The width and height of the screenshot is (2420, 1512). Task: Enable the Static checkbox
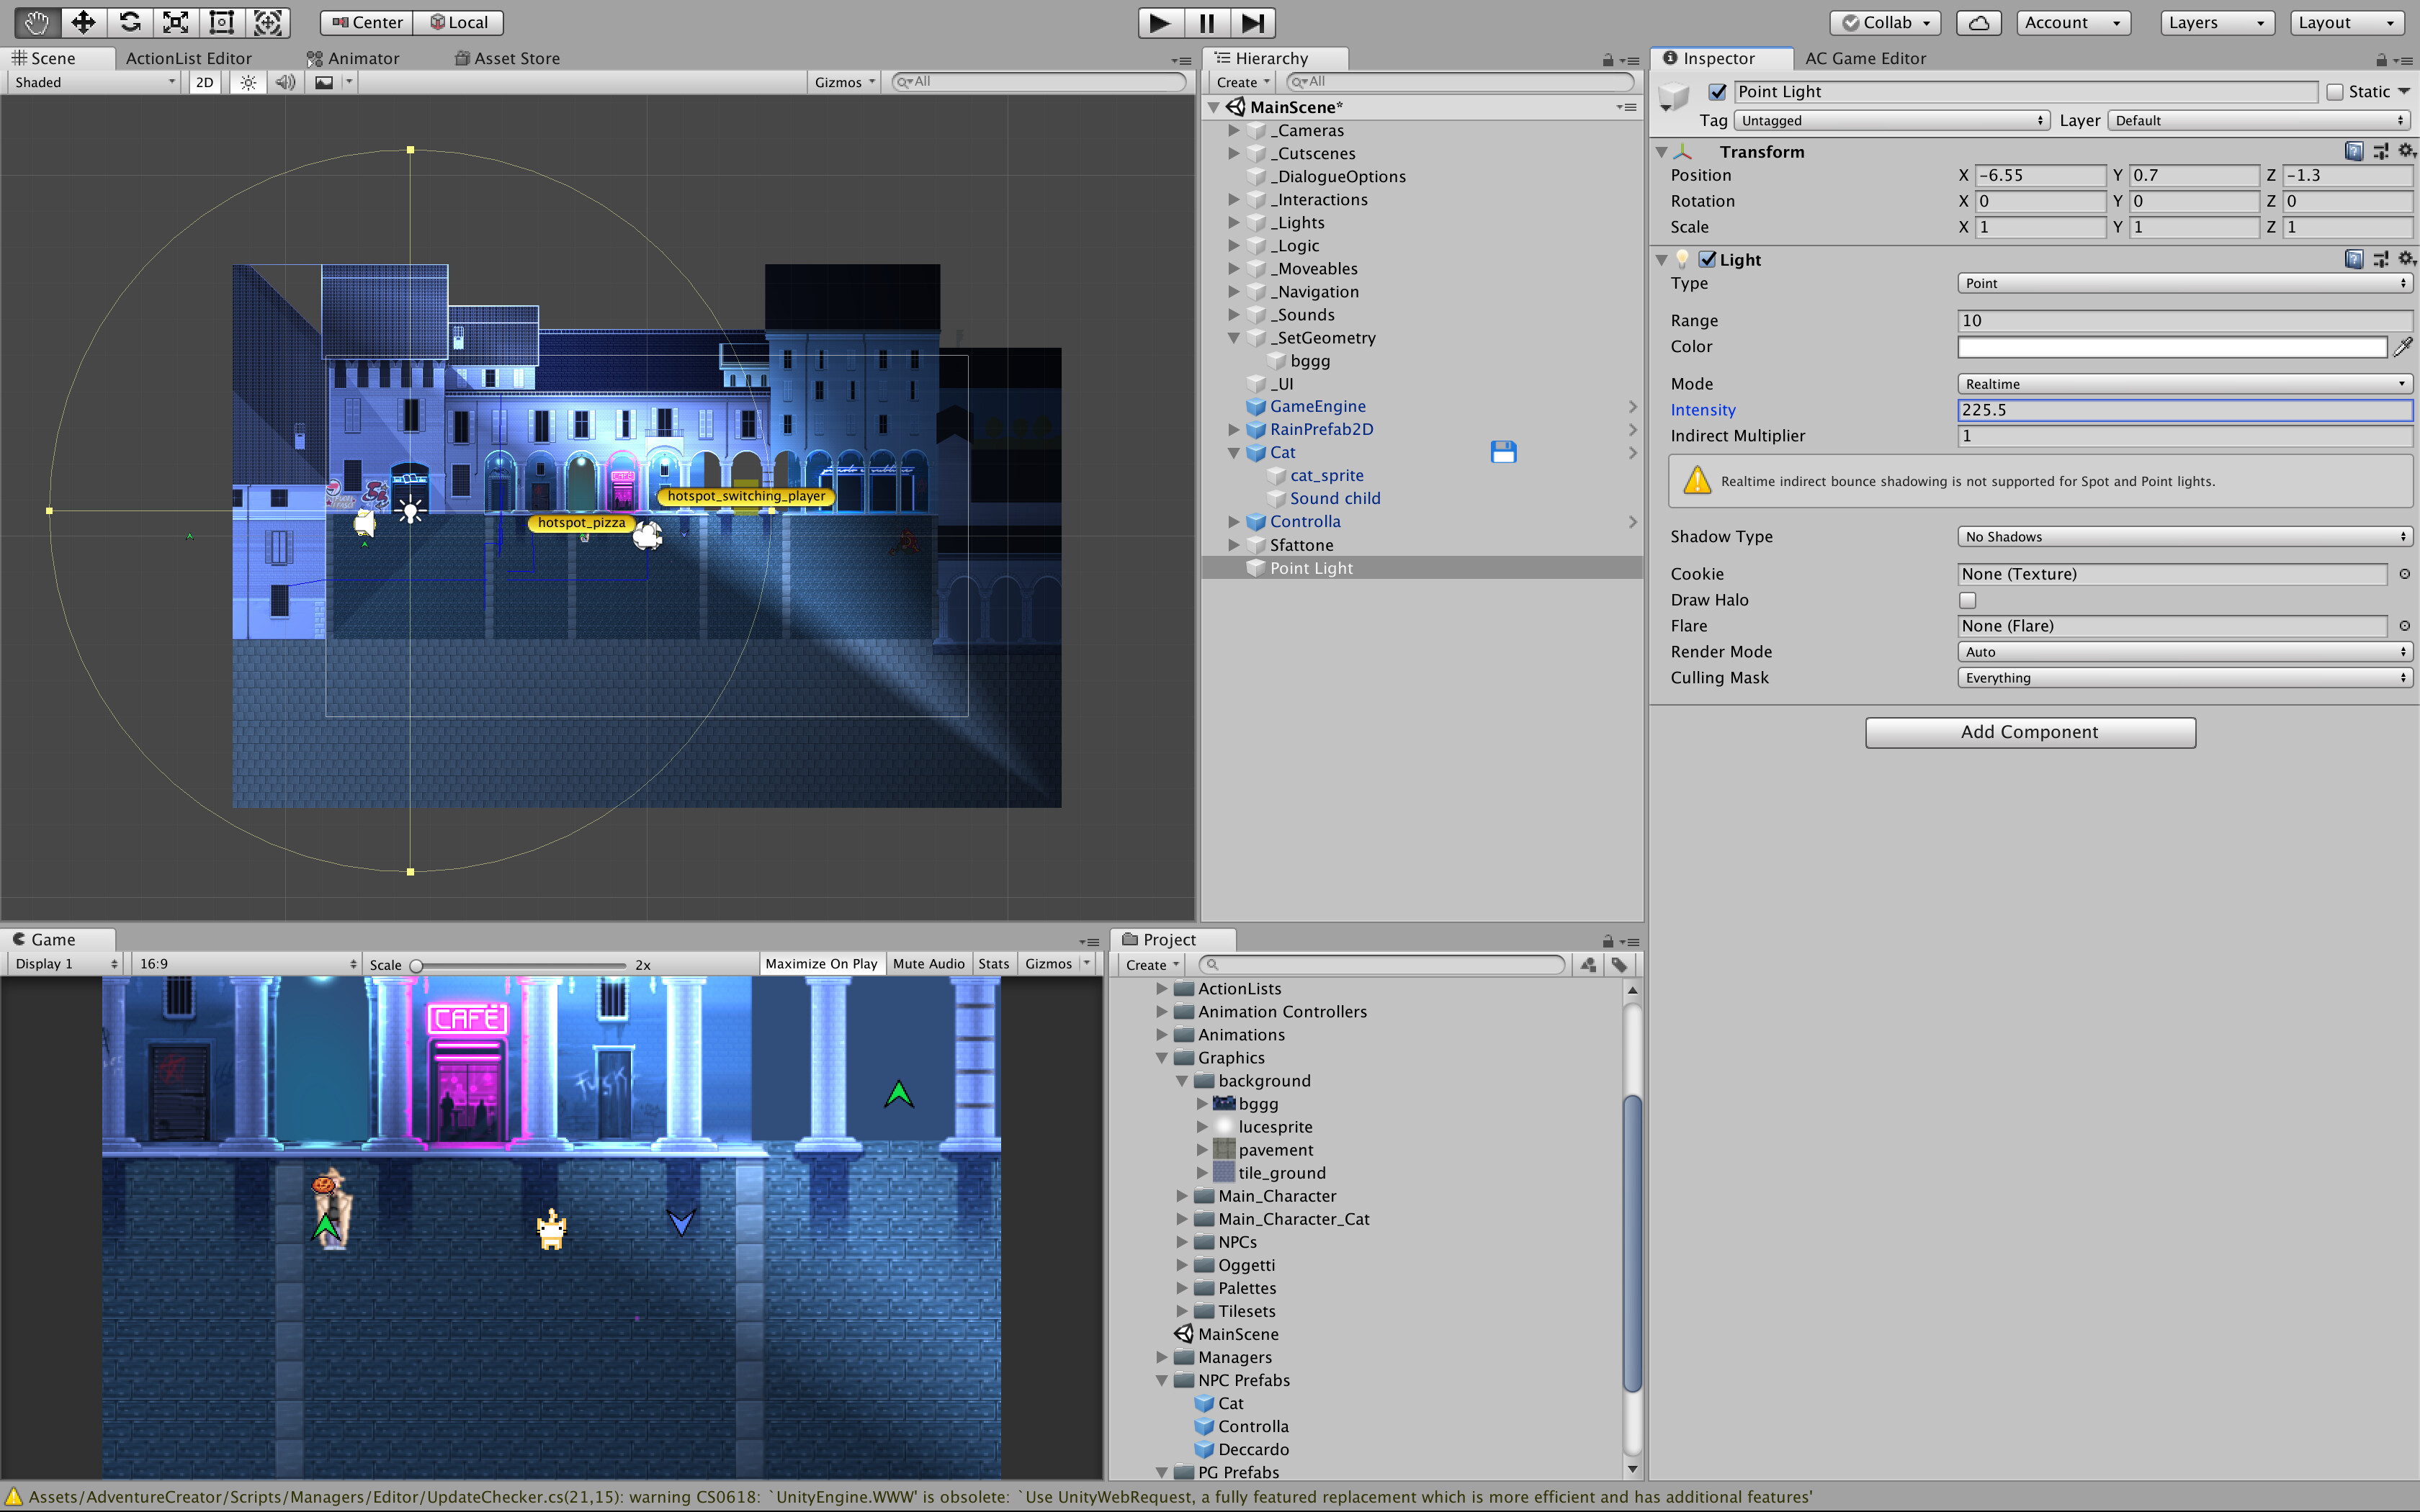2334,92
